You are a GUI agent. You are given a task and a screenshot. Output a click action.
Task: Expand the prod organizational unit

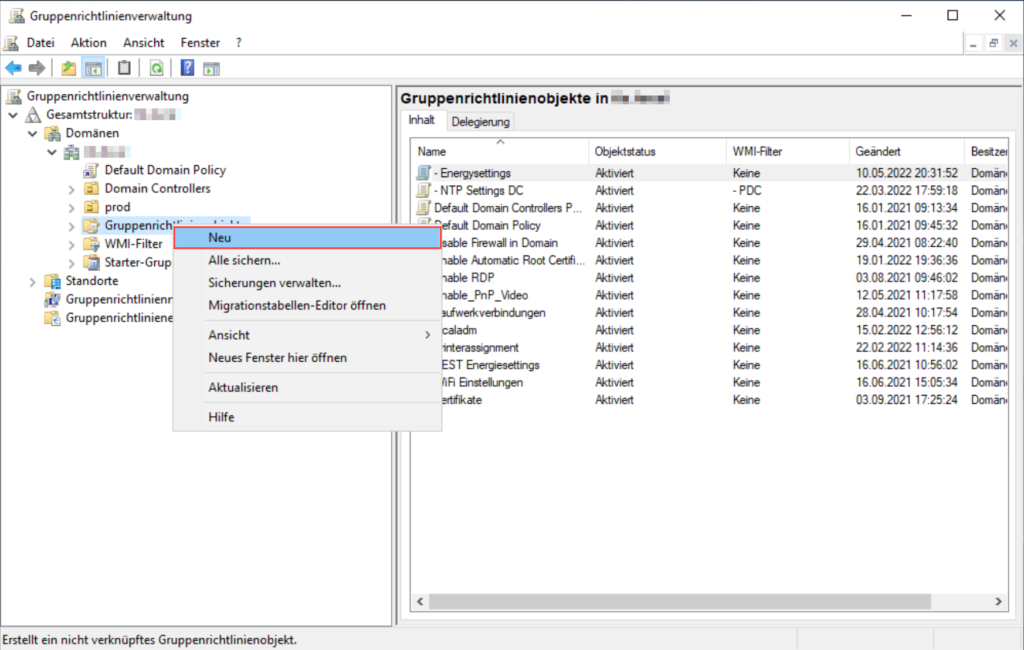tap(71, 207)
